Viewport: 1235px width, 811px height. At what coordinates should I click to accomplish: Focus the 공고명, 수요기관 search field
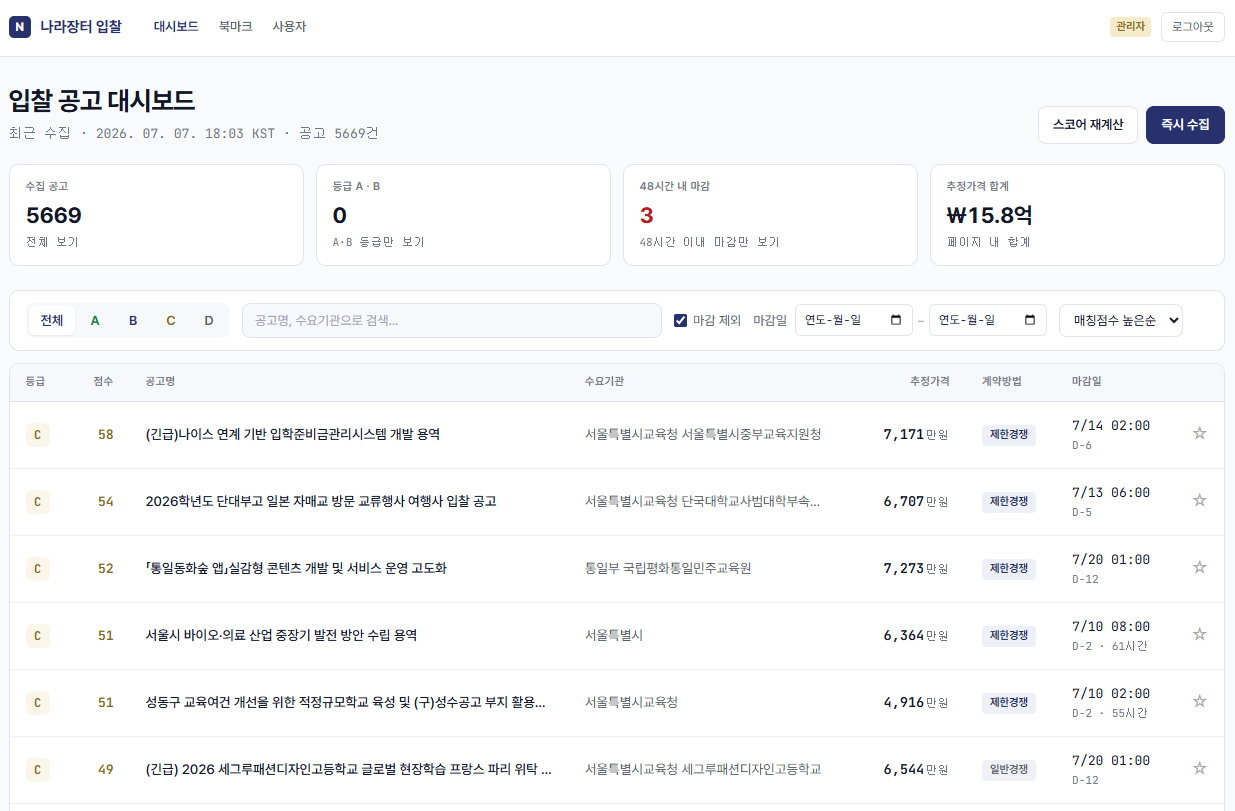point(452,320)
